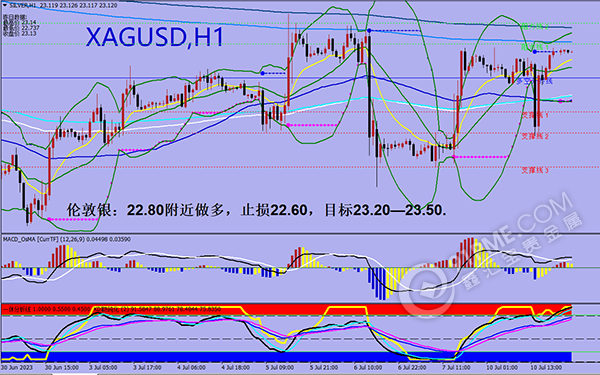Click the triangle arrow beside SILVER,H1
The width and height of the screenshot is (600, 375).
5,6
